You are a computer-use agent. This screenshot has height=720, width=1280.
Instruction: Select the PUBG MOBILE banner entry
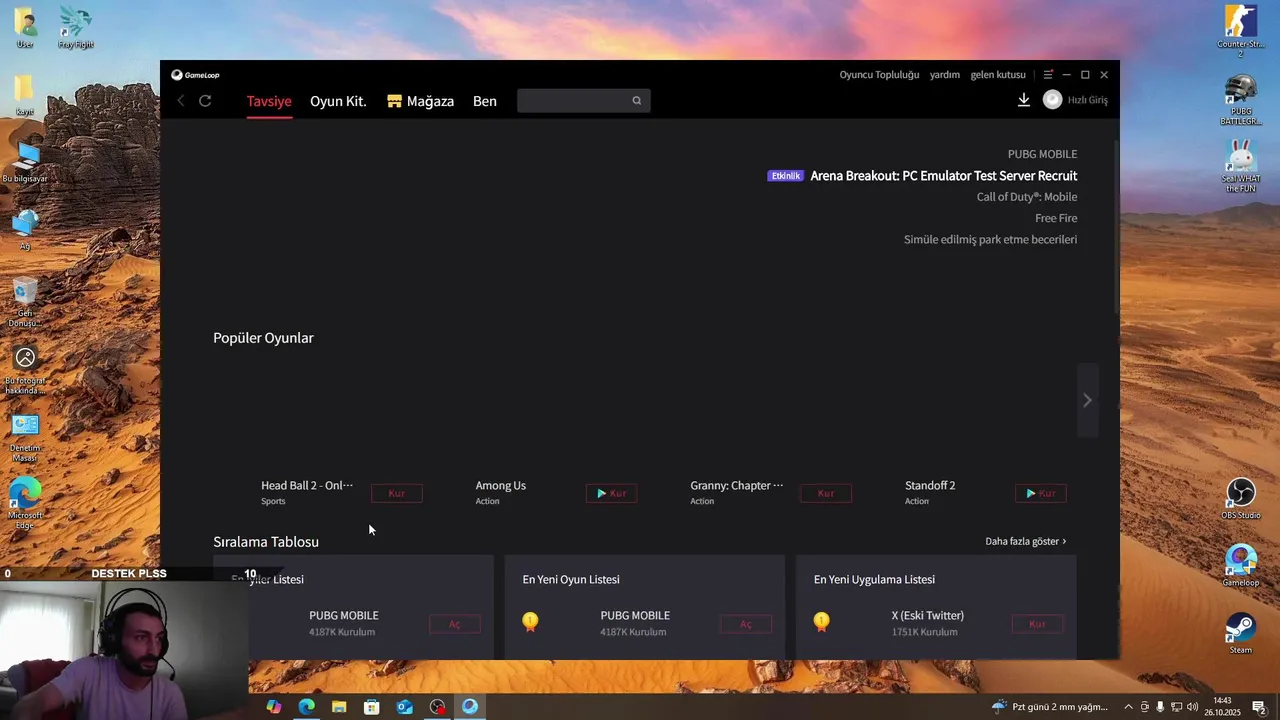click(1042, 154)
